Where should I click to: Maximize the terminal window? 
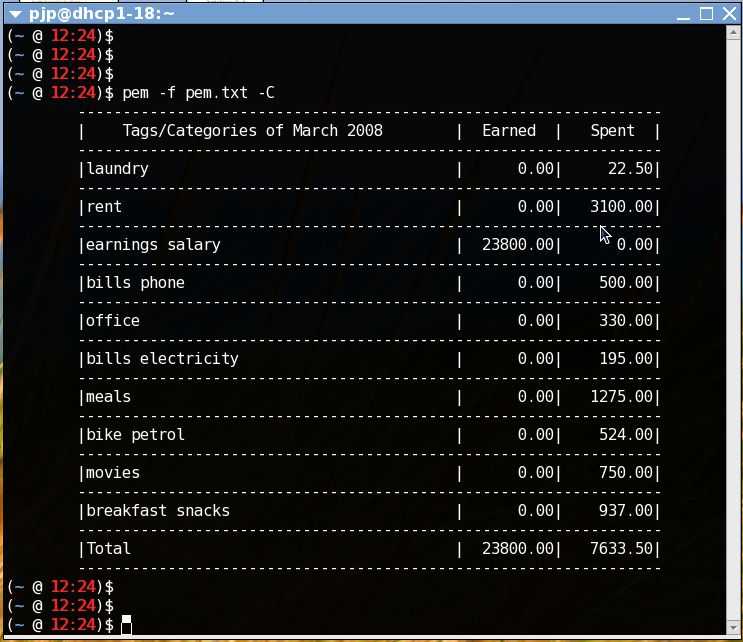point(706,14)
